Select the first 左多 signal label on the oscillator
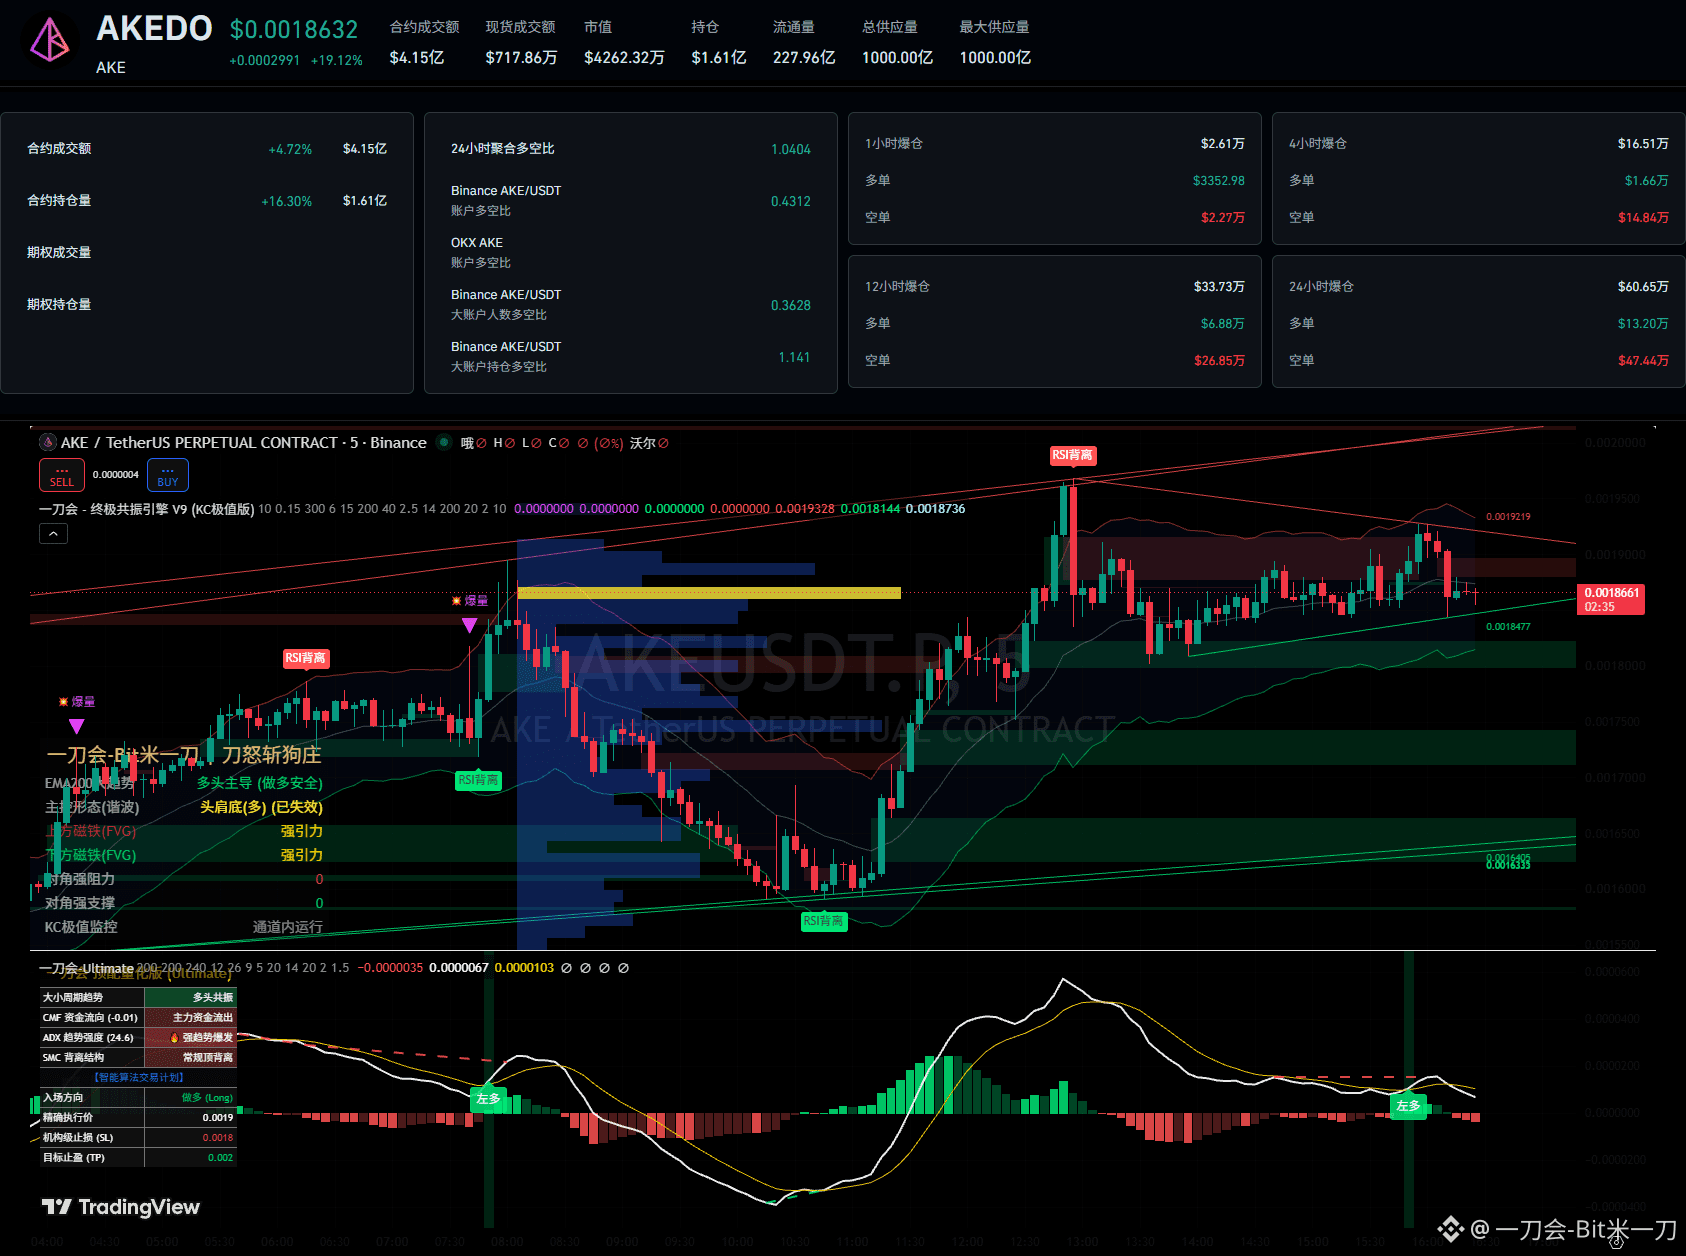1686x1256 pixels. tap(488, 1098)
